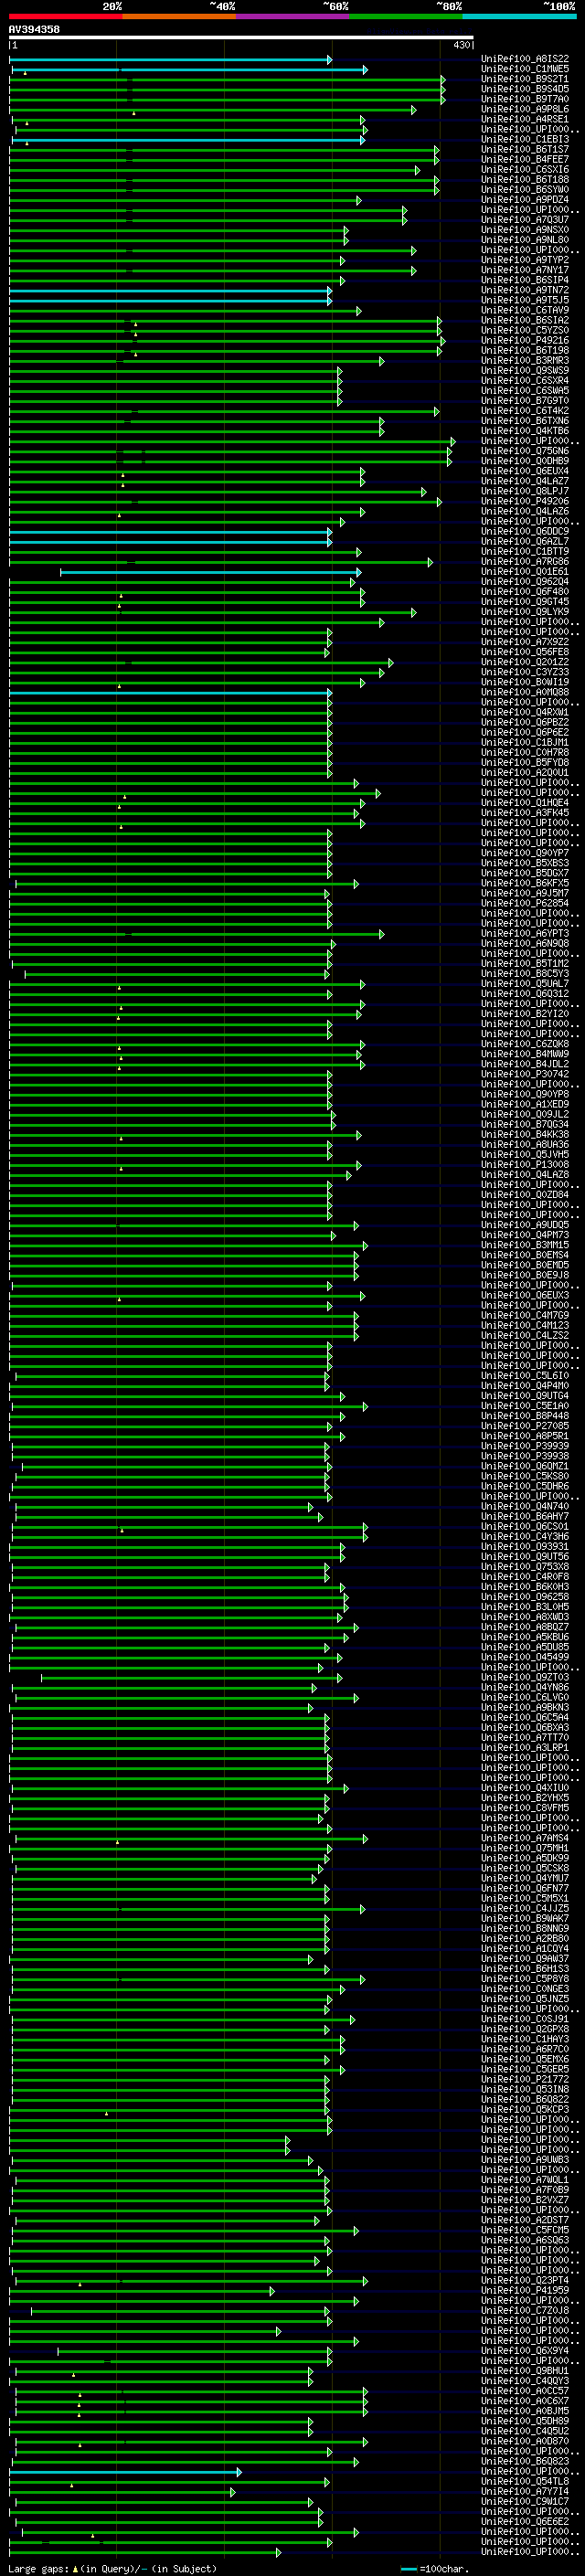Select hit label UniRef100_B0WI19
585x2576 pixels.
[525, 682]
